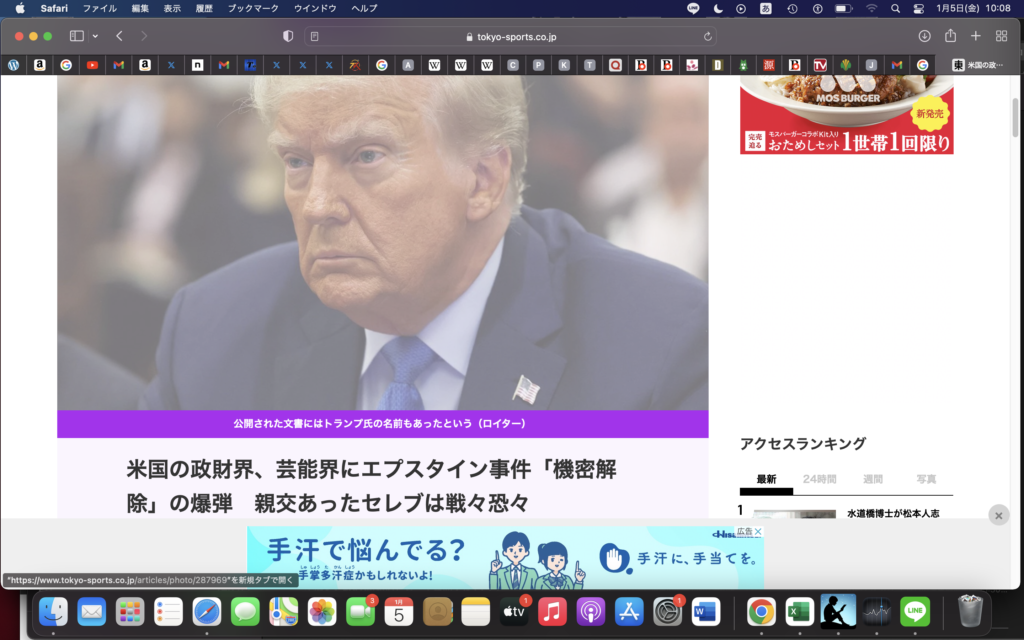Select the 写真 tab in アクセスランキング
Image resolution: width=1024 pixels, height=640 pixels.
click(x=925, y=479)
